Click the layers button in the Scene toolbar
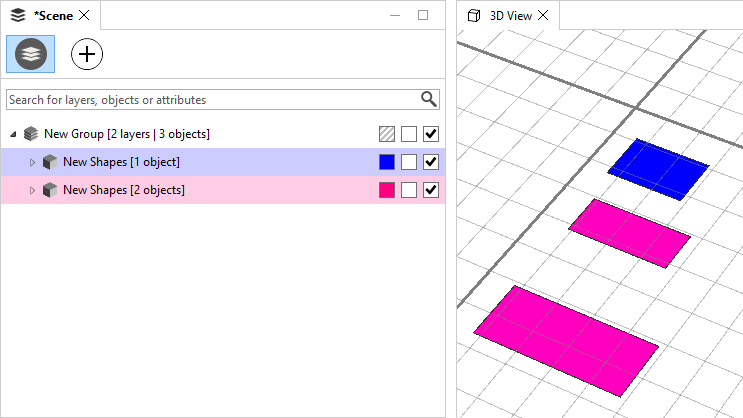The height and width of the screenshot is (418, 743). (30, 54)
